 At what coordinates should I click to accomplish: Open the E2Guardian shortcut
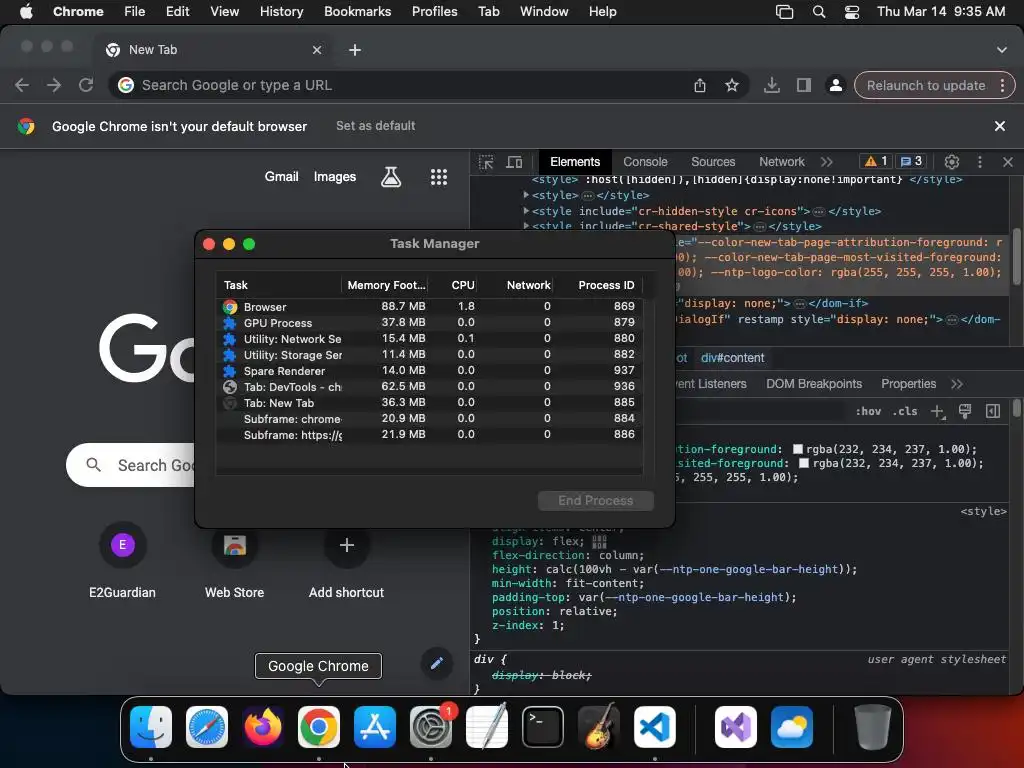click(122, 561)
